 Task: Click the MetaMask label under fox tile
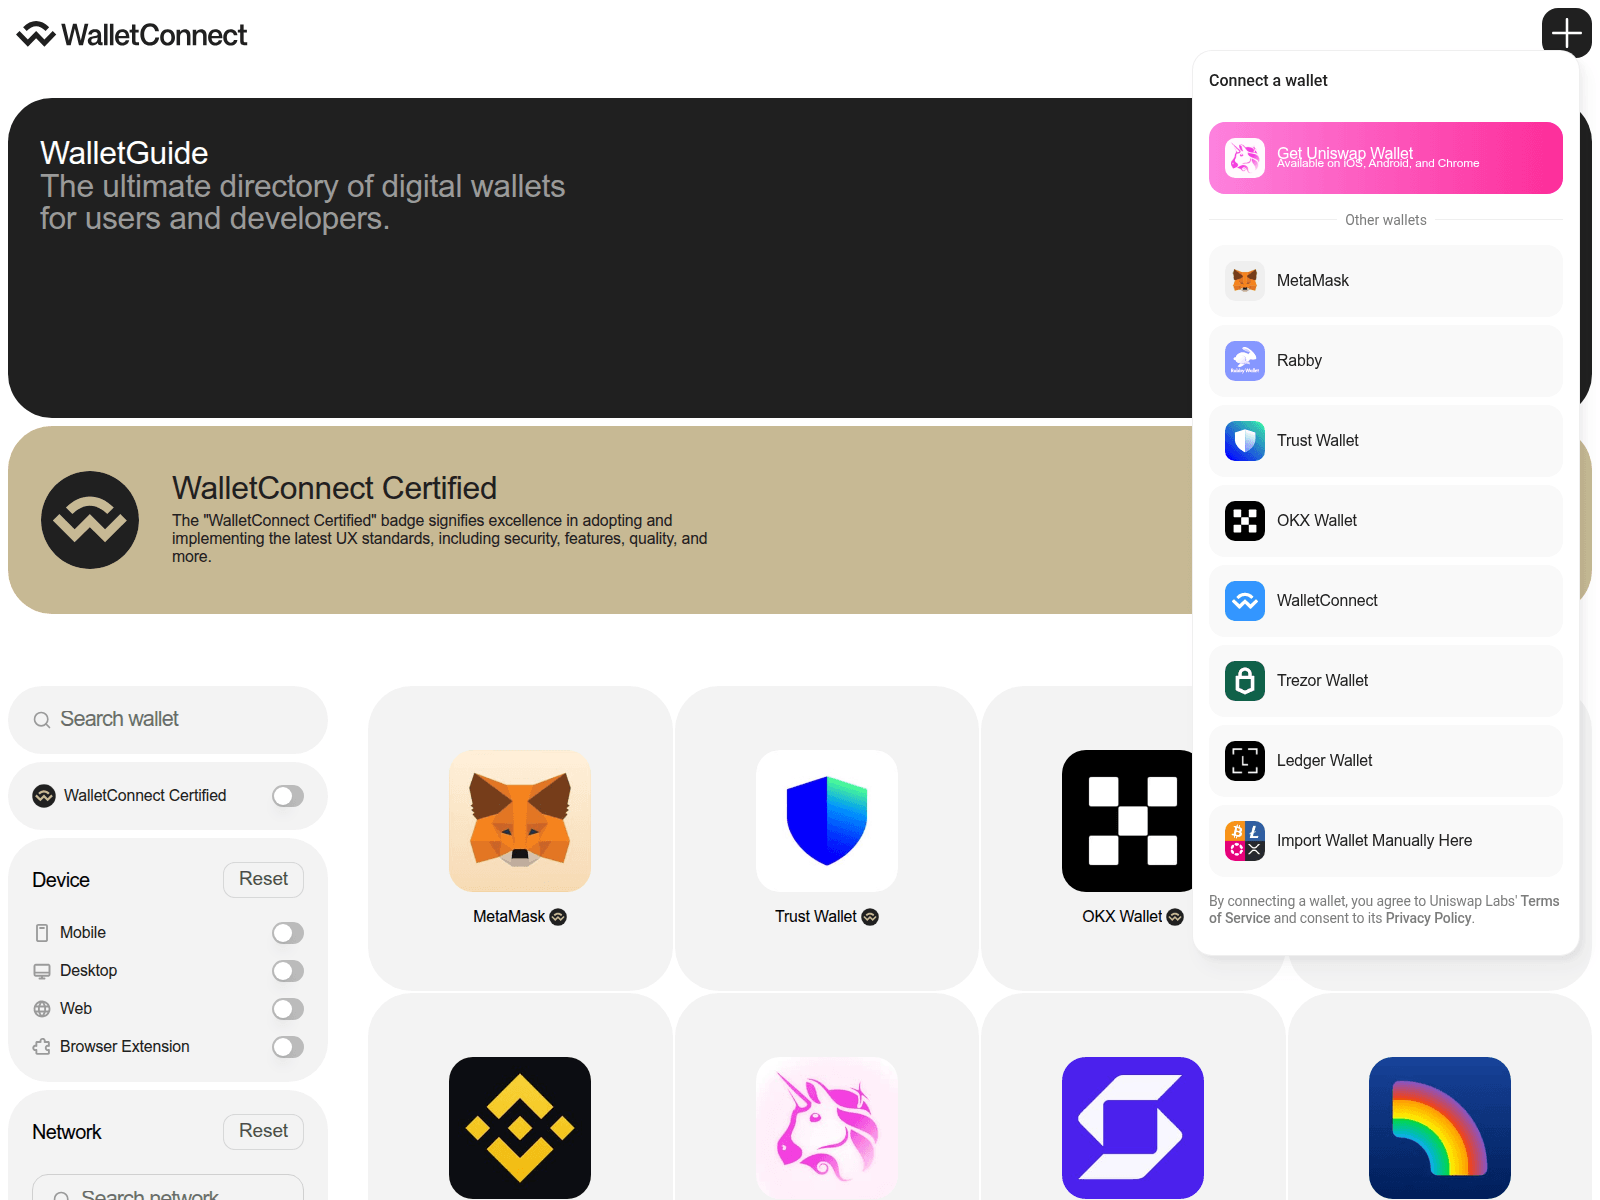click(x=509, y=917)
